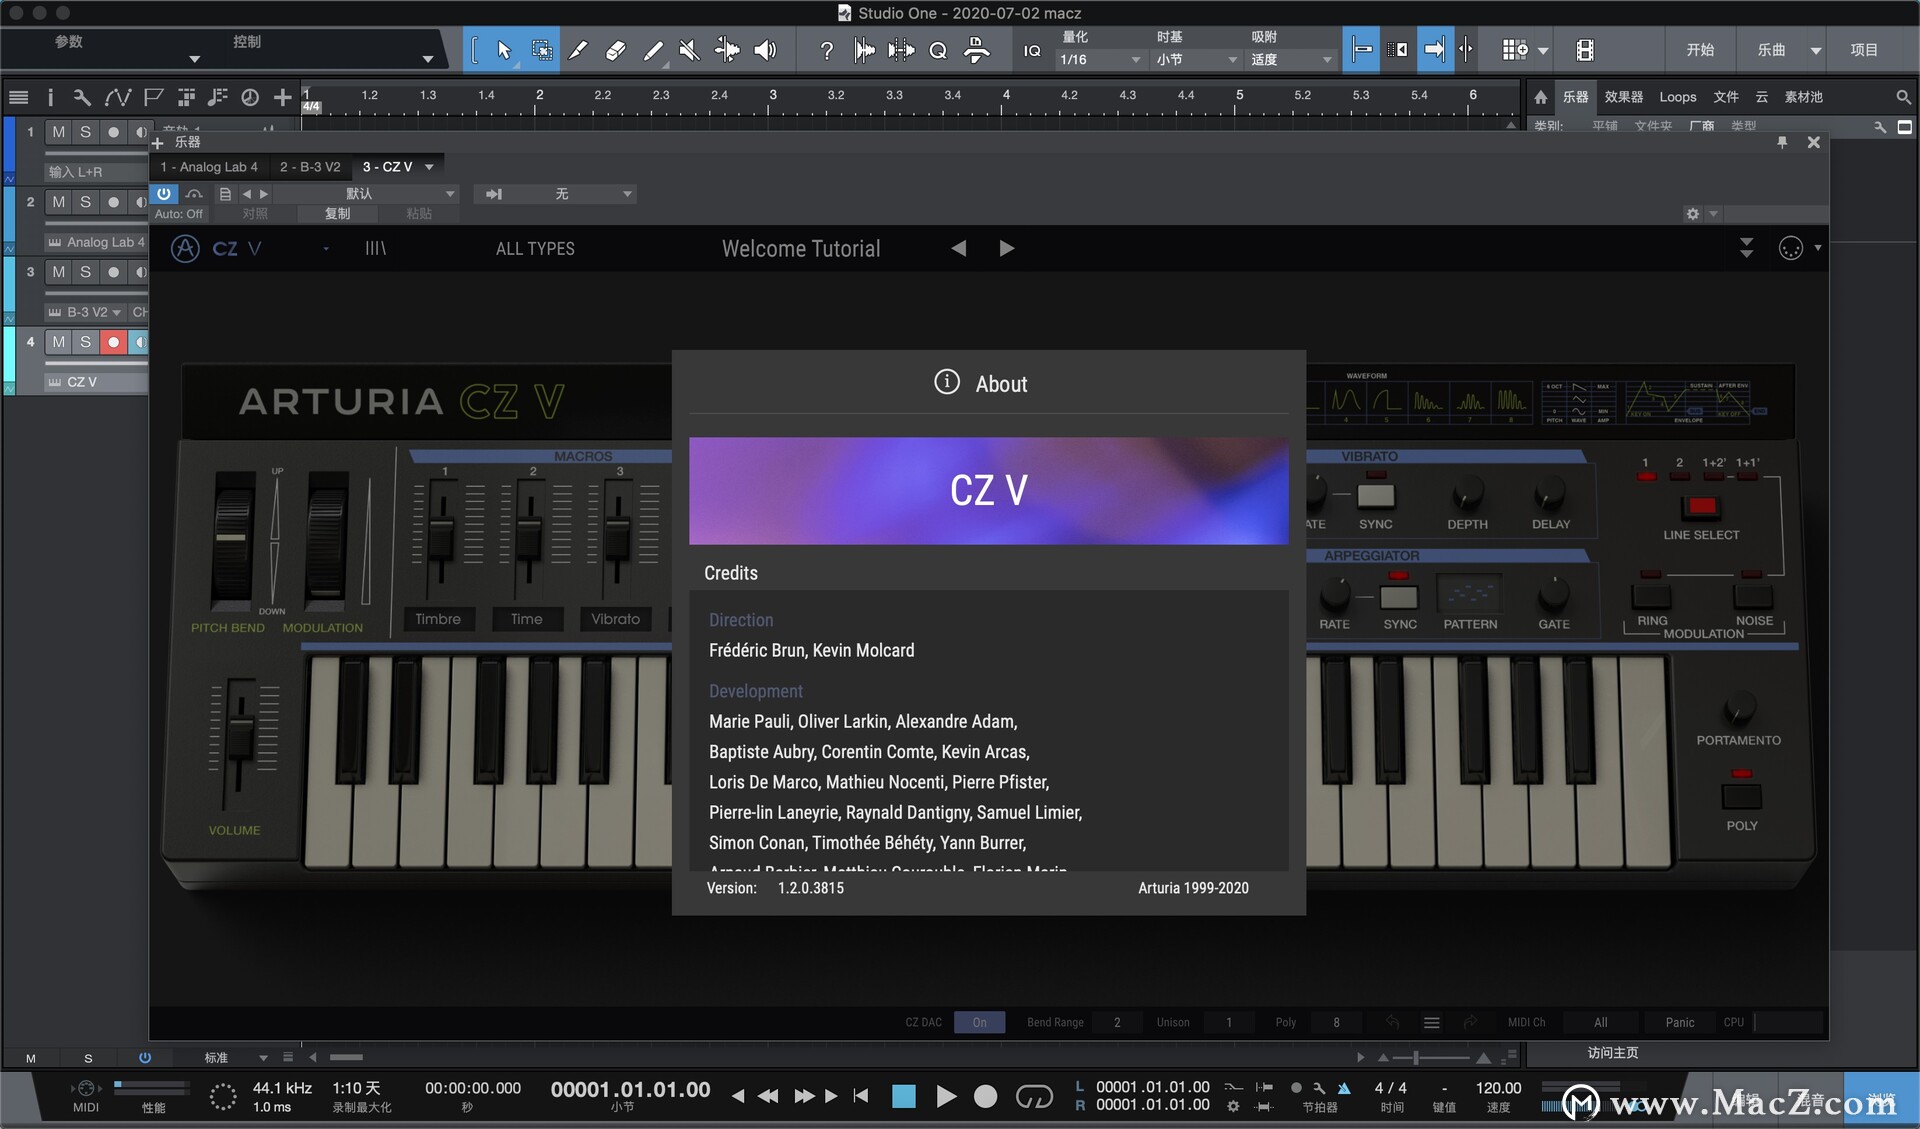The width and height of the screenshot is (1920, 1129).
Task: Open the 文件 browser tab
Action: 1726,97
